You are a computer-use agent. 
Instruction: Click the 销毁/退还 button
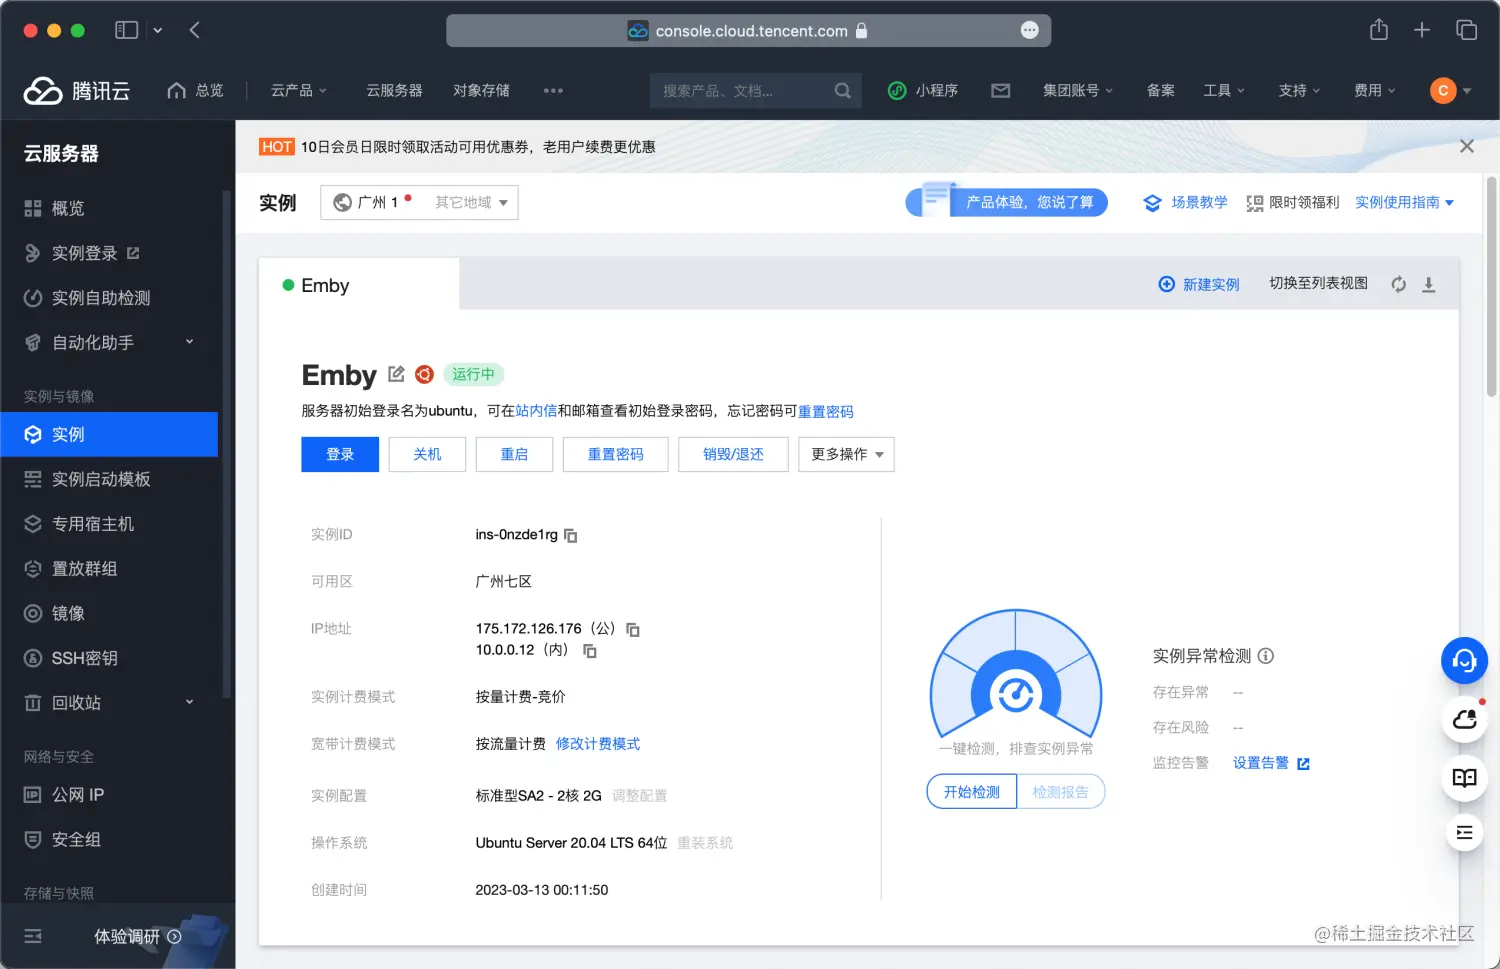(733, 454)
